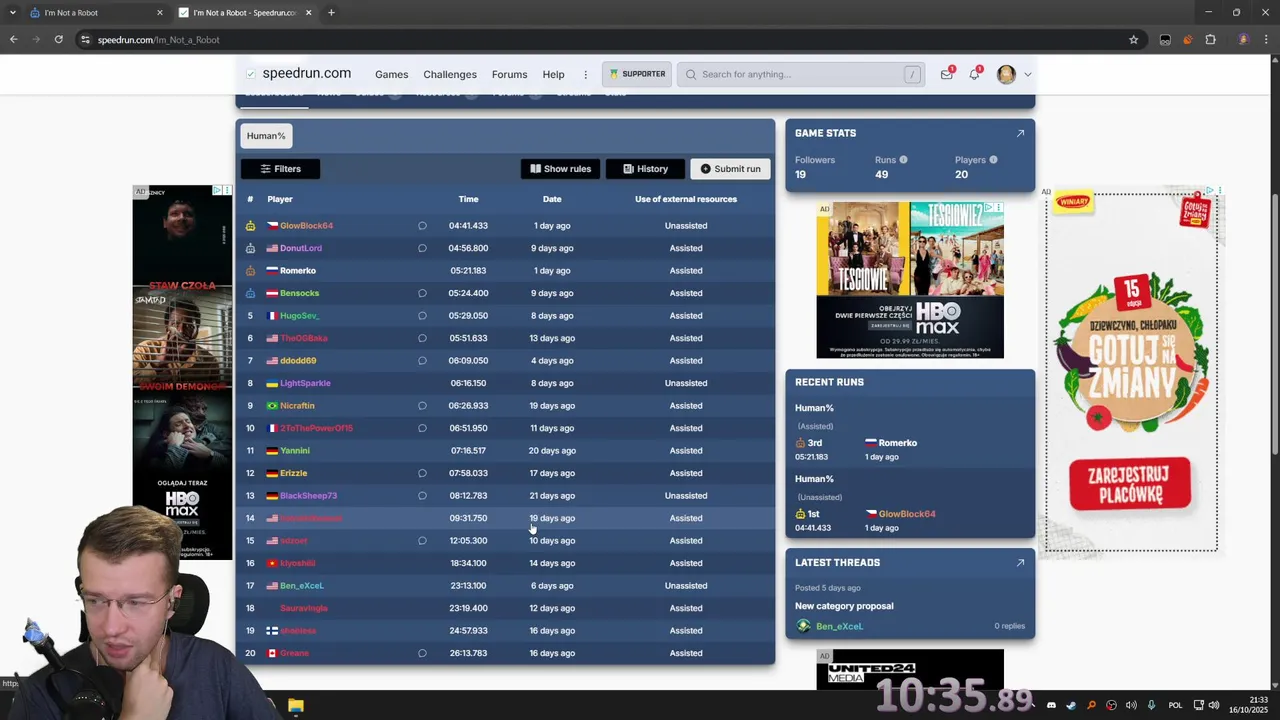Open the comment icon on DonutLord's run
1280x720 pixels.
(x=422, y=248)
